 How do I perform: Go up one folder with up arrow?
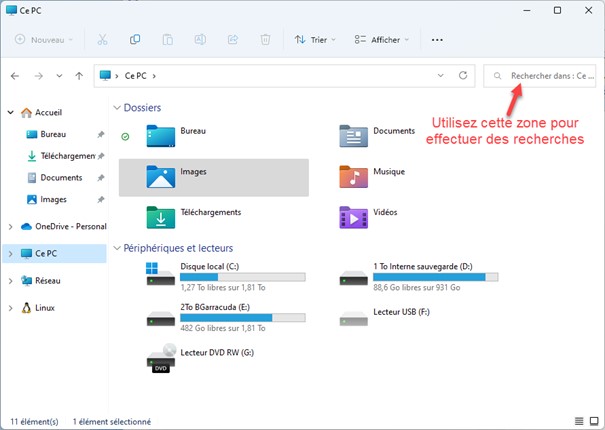pyautogui.click(x=79, y=75)
